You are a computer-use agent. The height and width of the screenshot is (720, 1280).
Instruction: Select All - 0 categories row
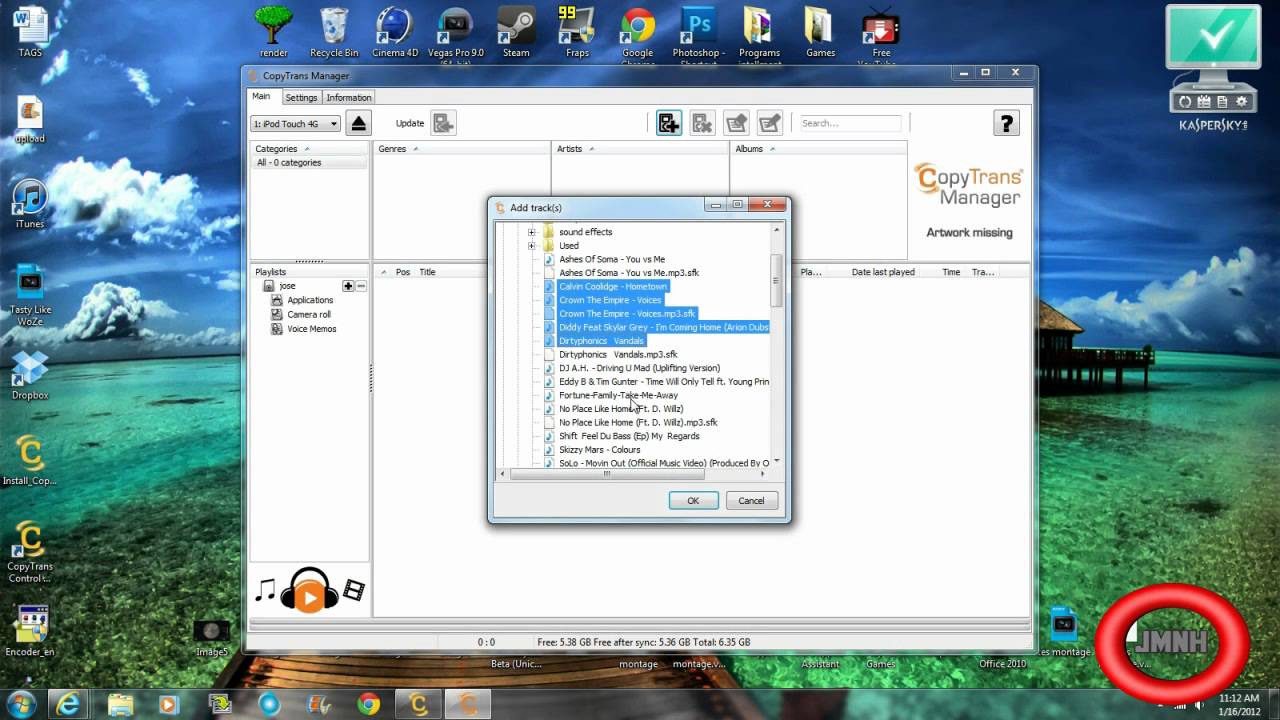[x=310, y=163]
